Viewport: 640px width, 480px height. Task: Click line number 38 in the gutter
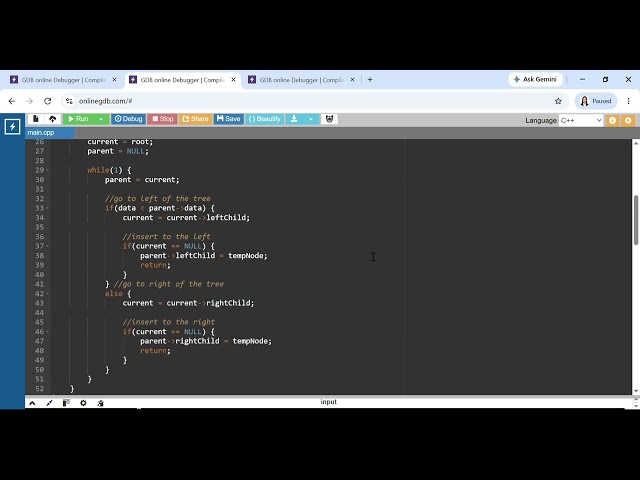coord(39,256)
